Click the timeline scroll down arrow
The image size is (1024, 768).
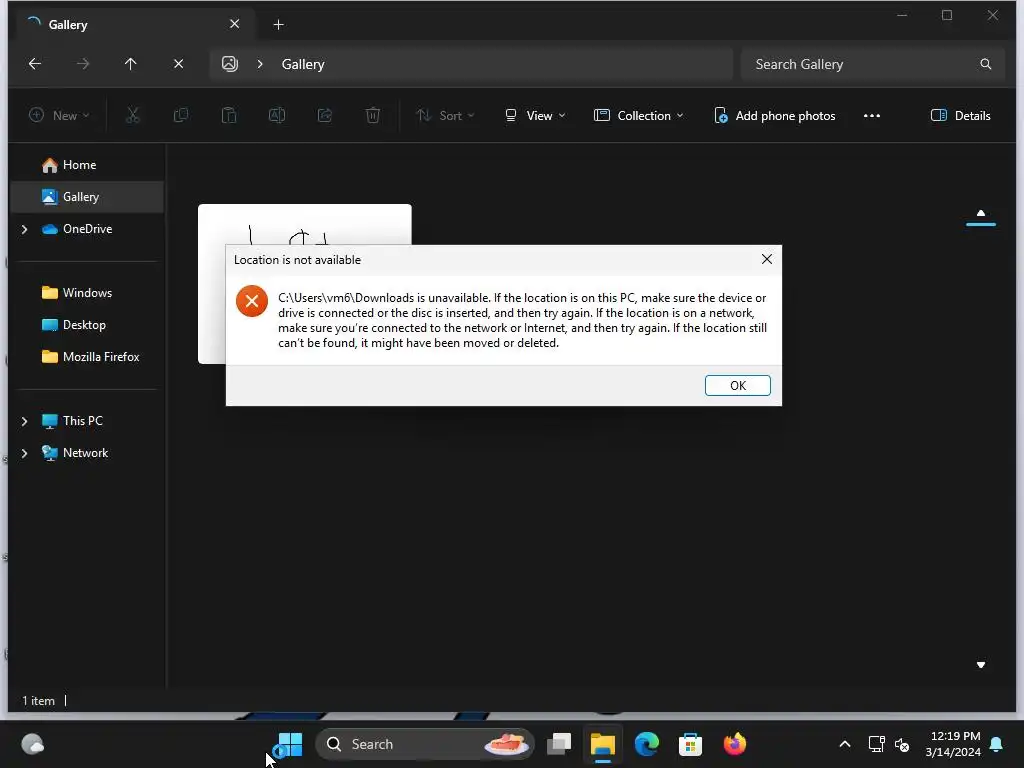[981, 665]
